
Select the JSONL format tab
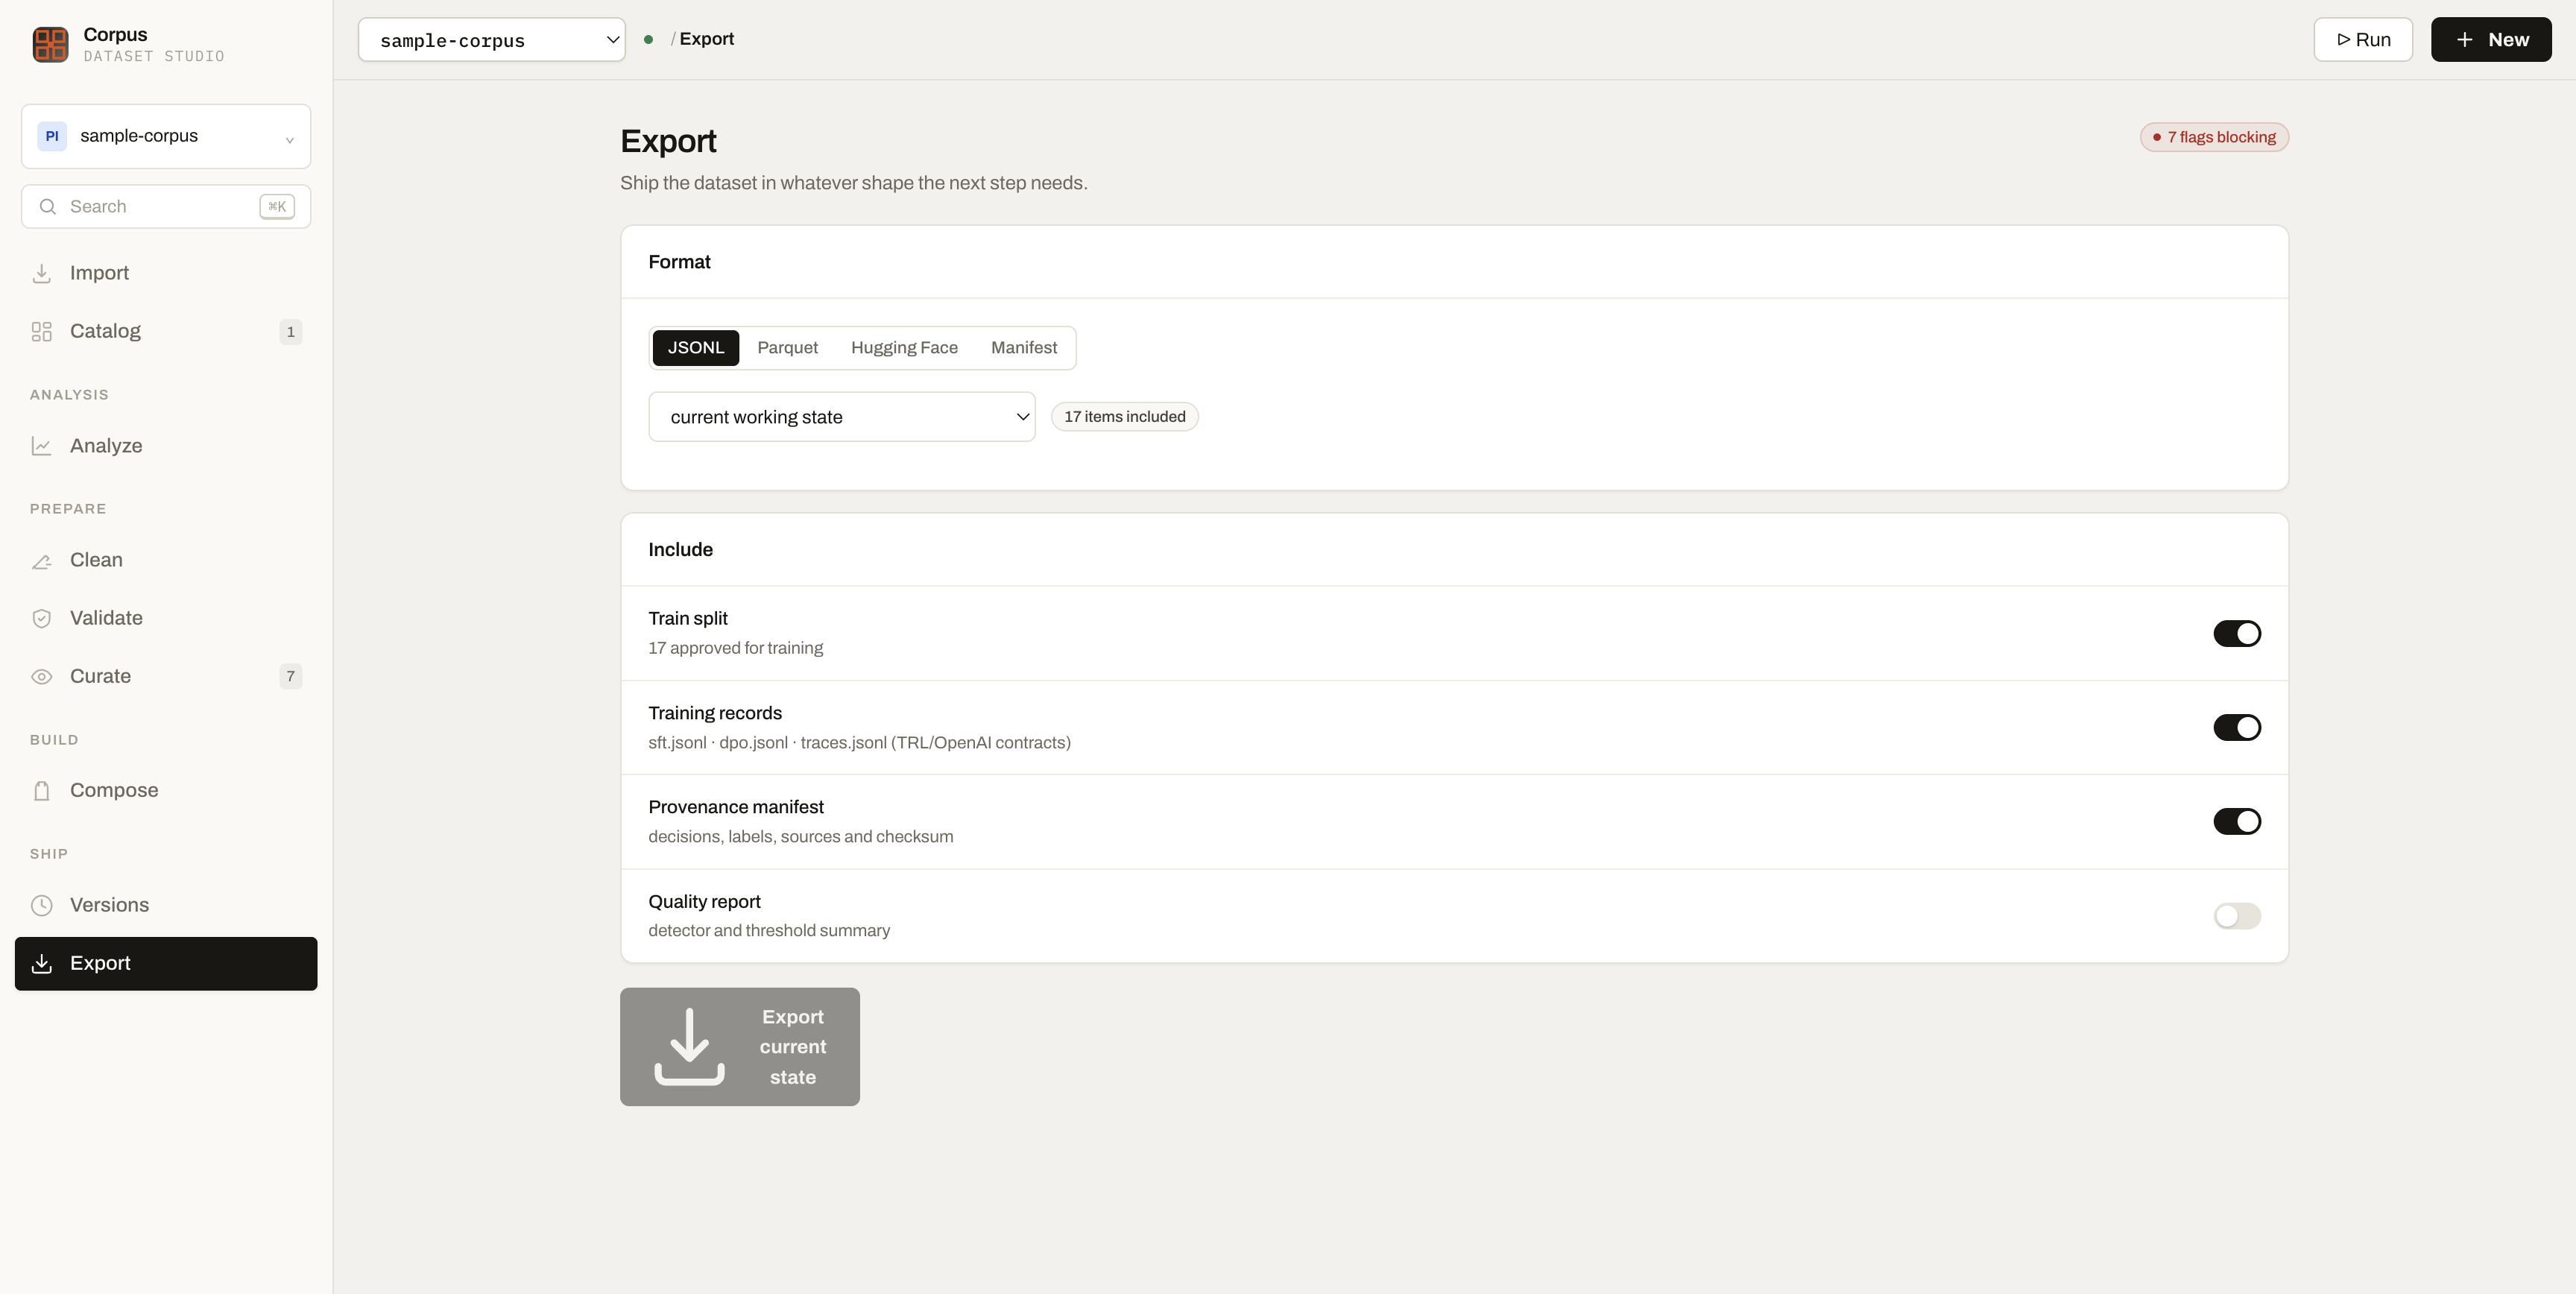(696, 348)
